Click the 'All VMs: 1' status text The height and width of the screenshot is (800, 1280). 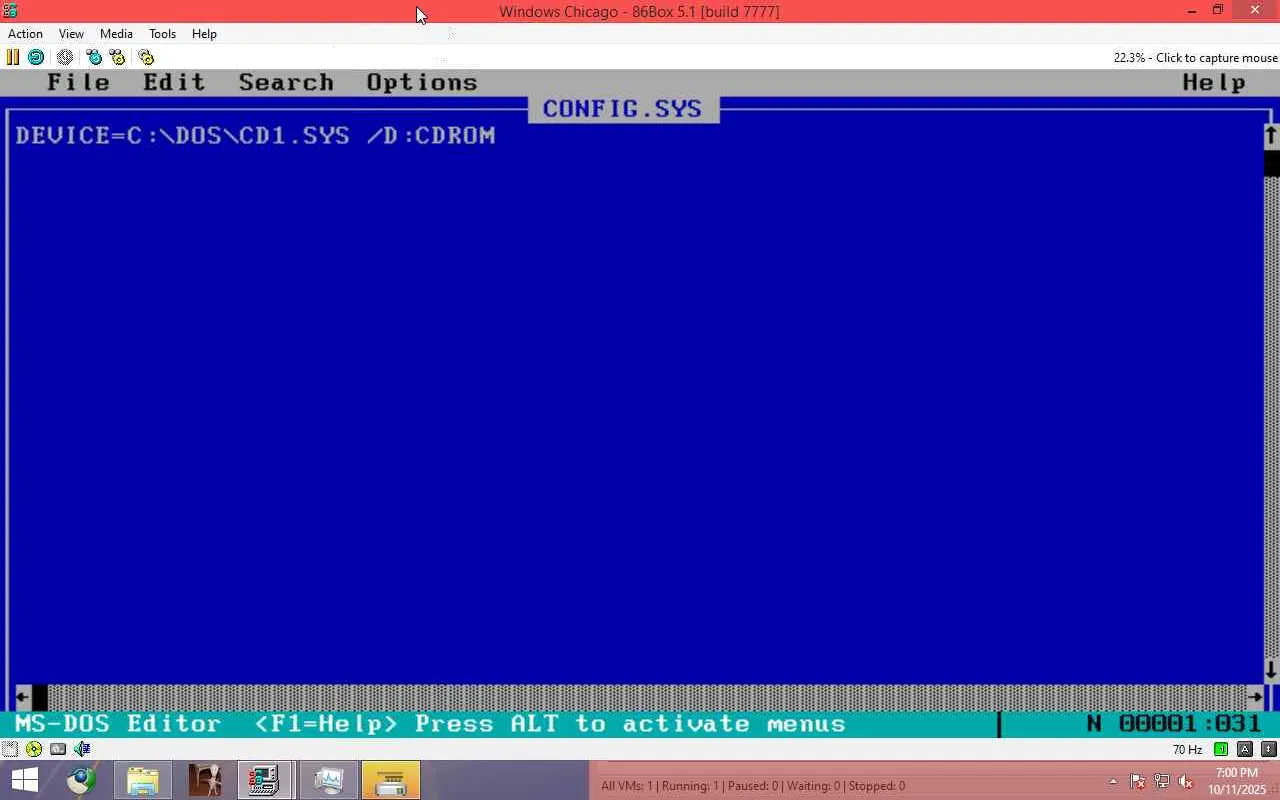pos(627,786)
